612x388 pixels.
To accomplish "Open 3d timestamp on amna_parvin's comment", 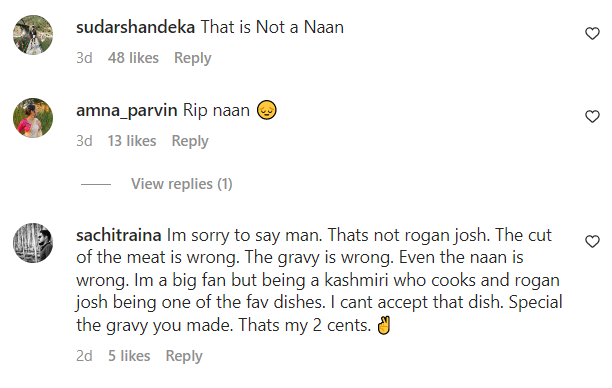I will coord(84,141).
